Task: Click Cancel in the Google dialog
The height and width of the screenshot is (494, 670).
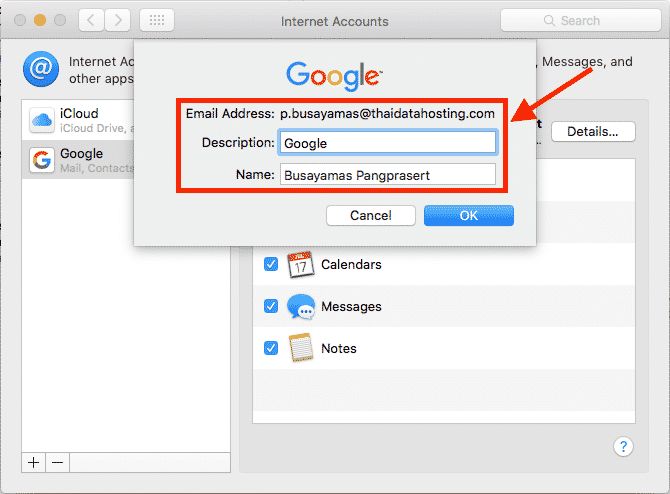Action: (x=370, y=215)
